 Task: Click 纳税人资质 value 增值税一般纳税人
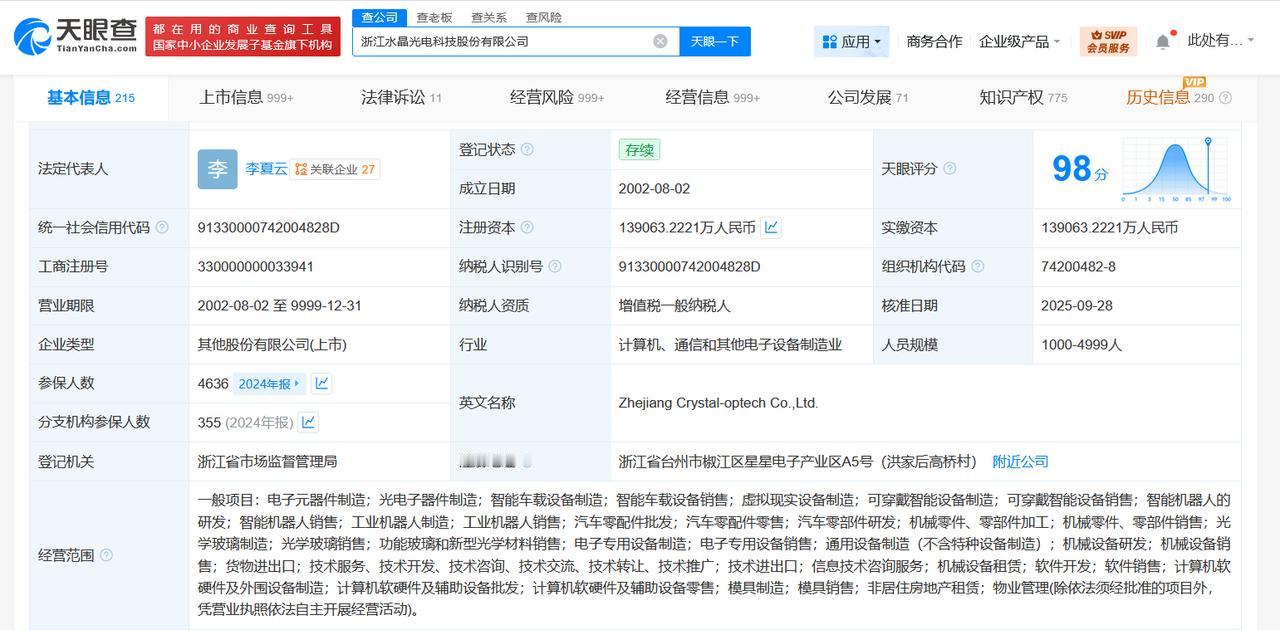coord(674,305)
